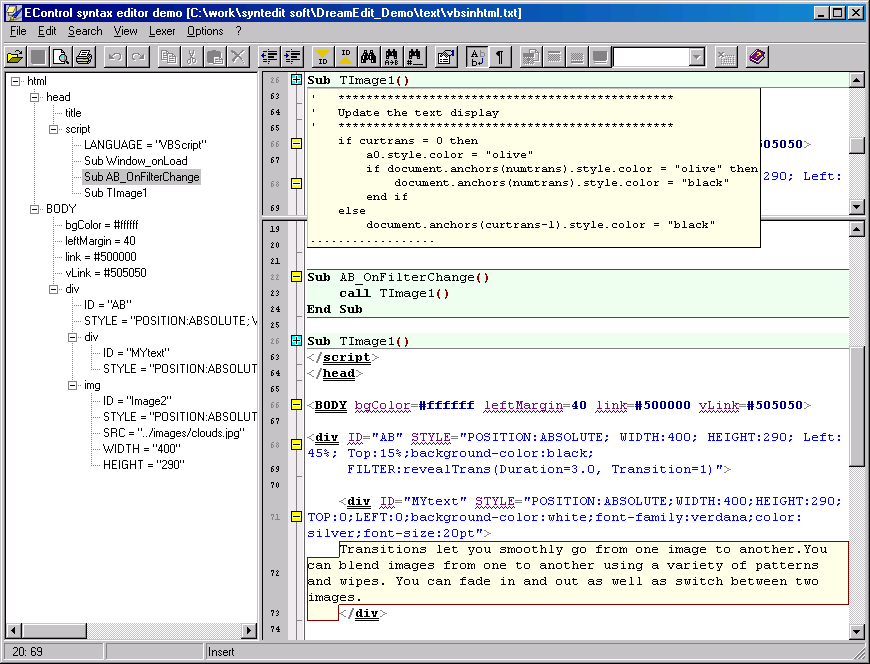Screen dimensions: 870x664
Task: Open print preview with magnifier page icon
Action: 60,57
